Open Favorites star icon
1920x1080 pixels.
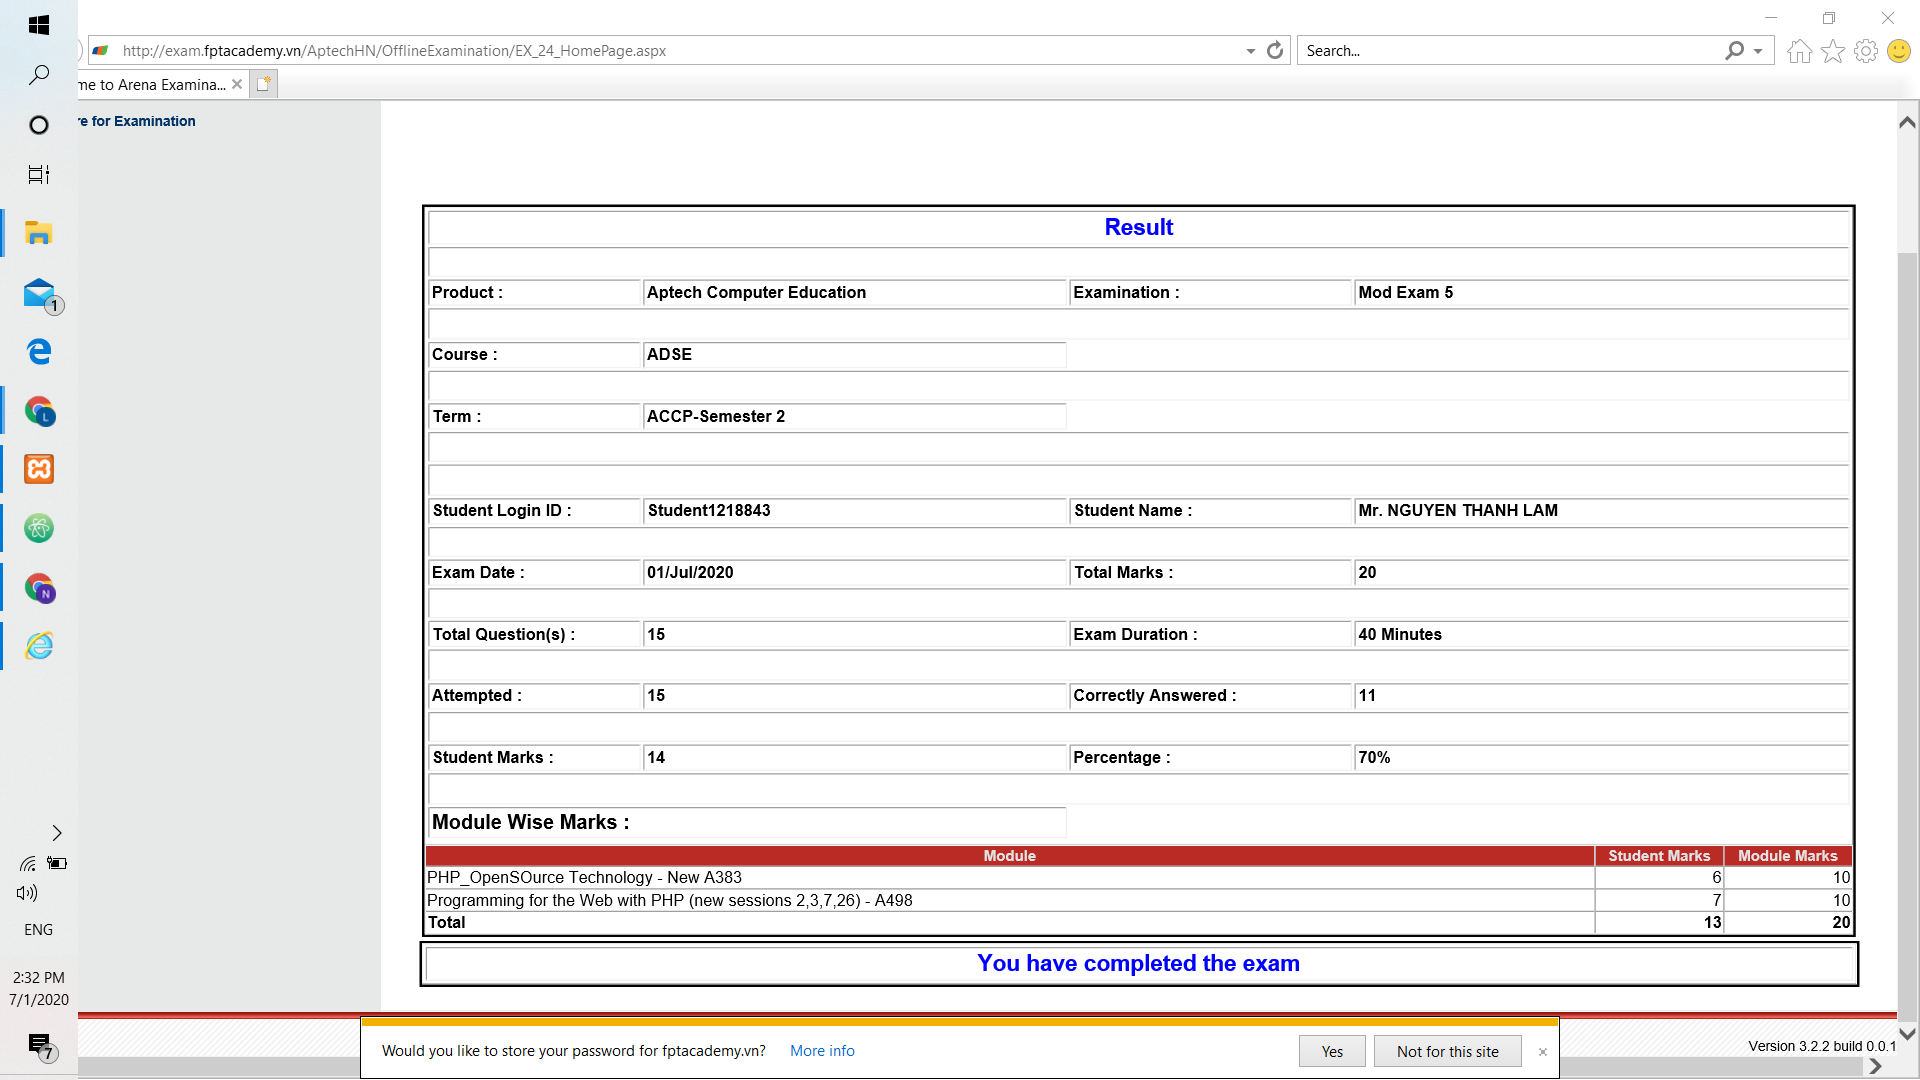1833,51
